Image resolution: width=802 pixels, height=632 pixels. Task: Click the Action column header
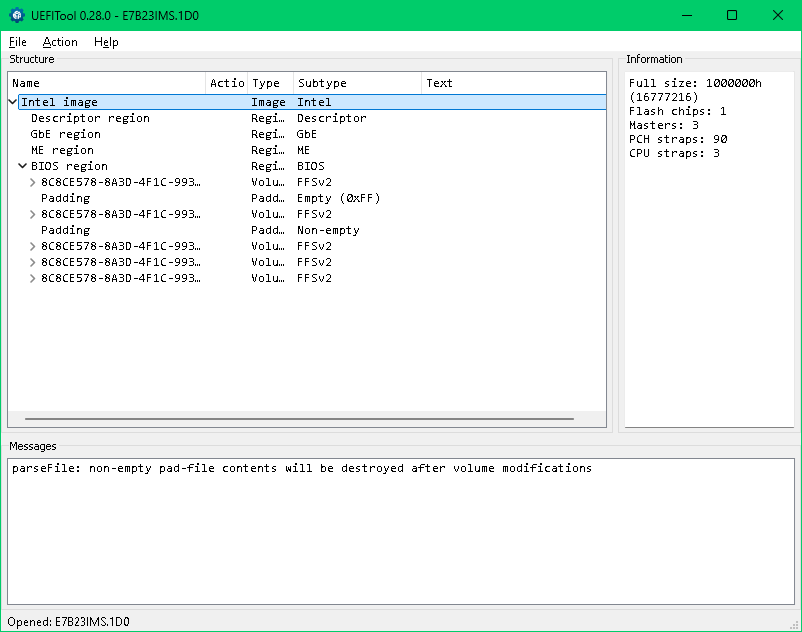(227, 83)
